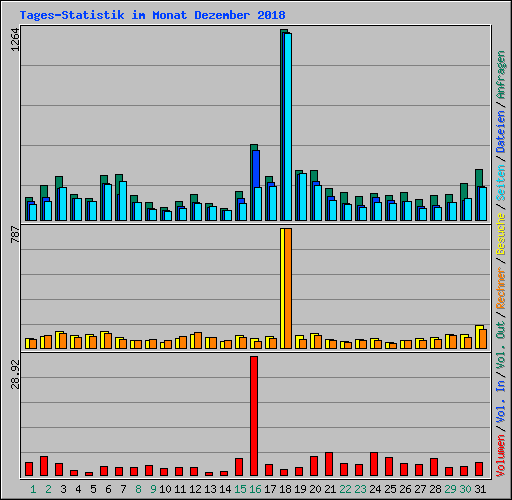Click the "Seiten" legend label

[x=501, y=183]
